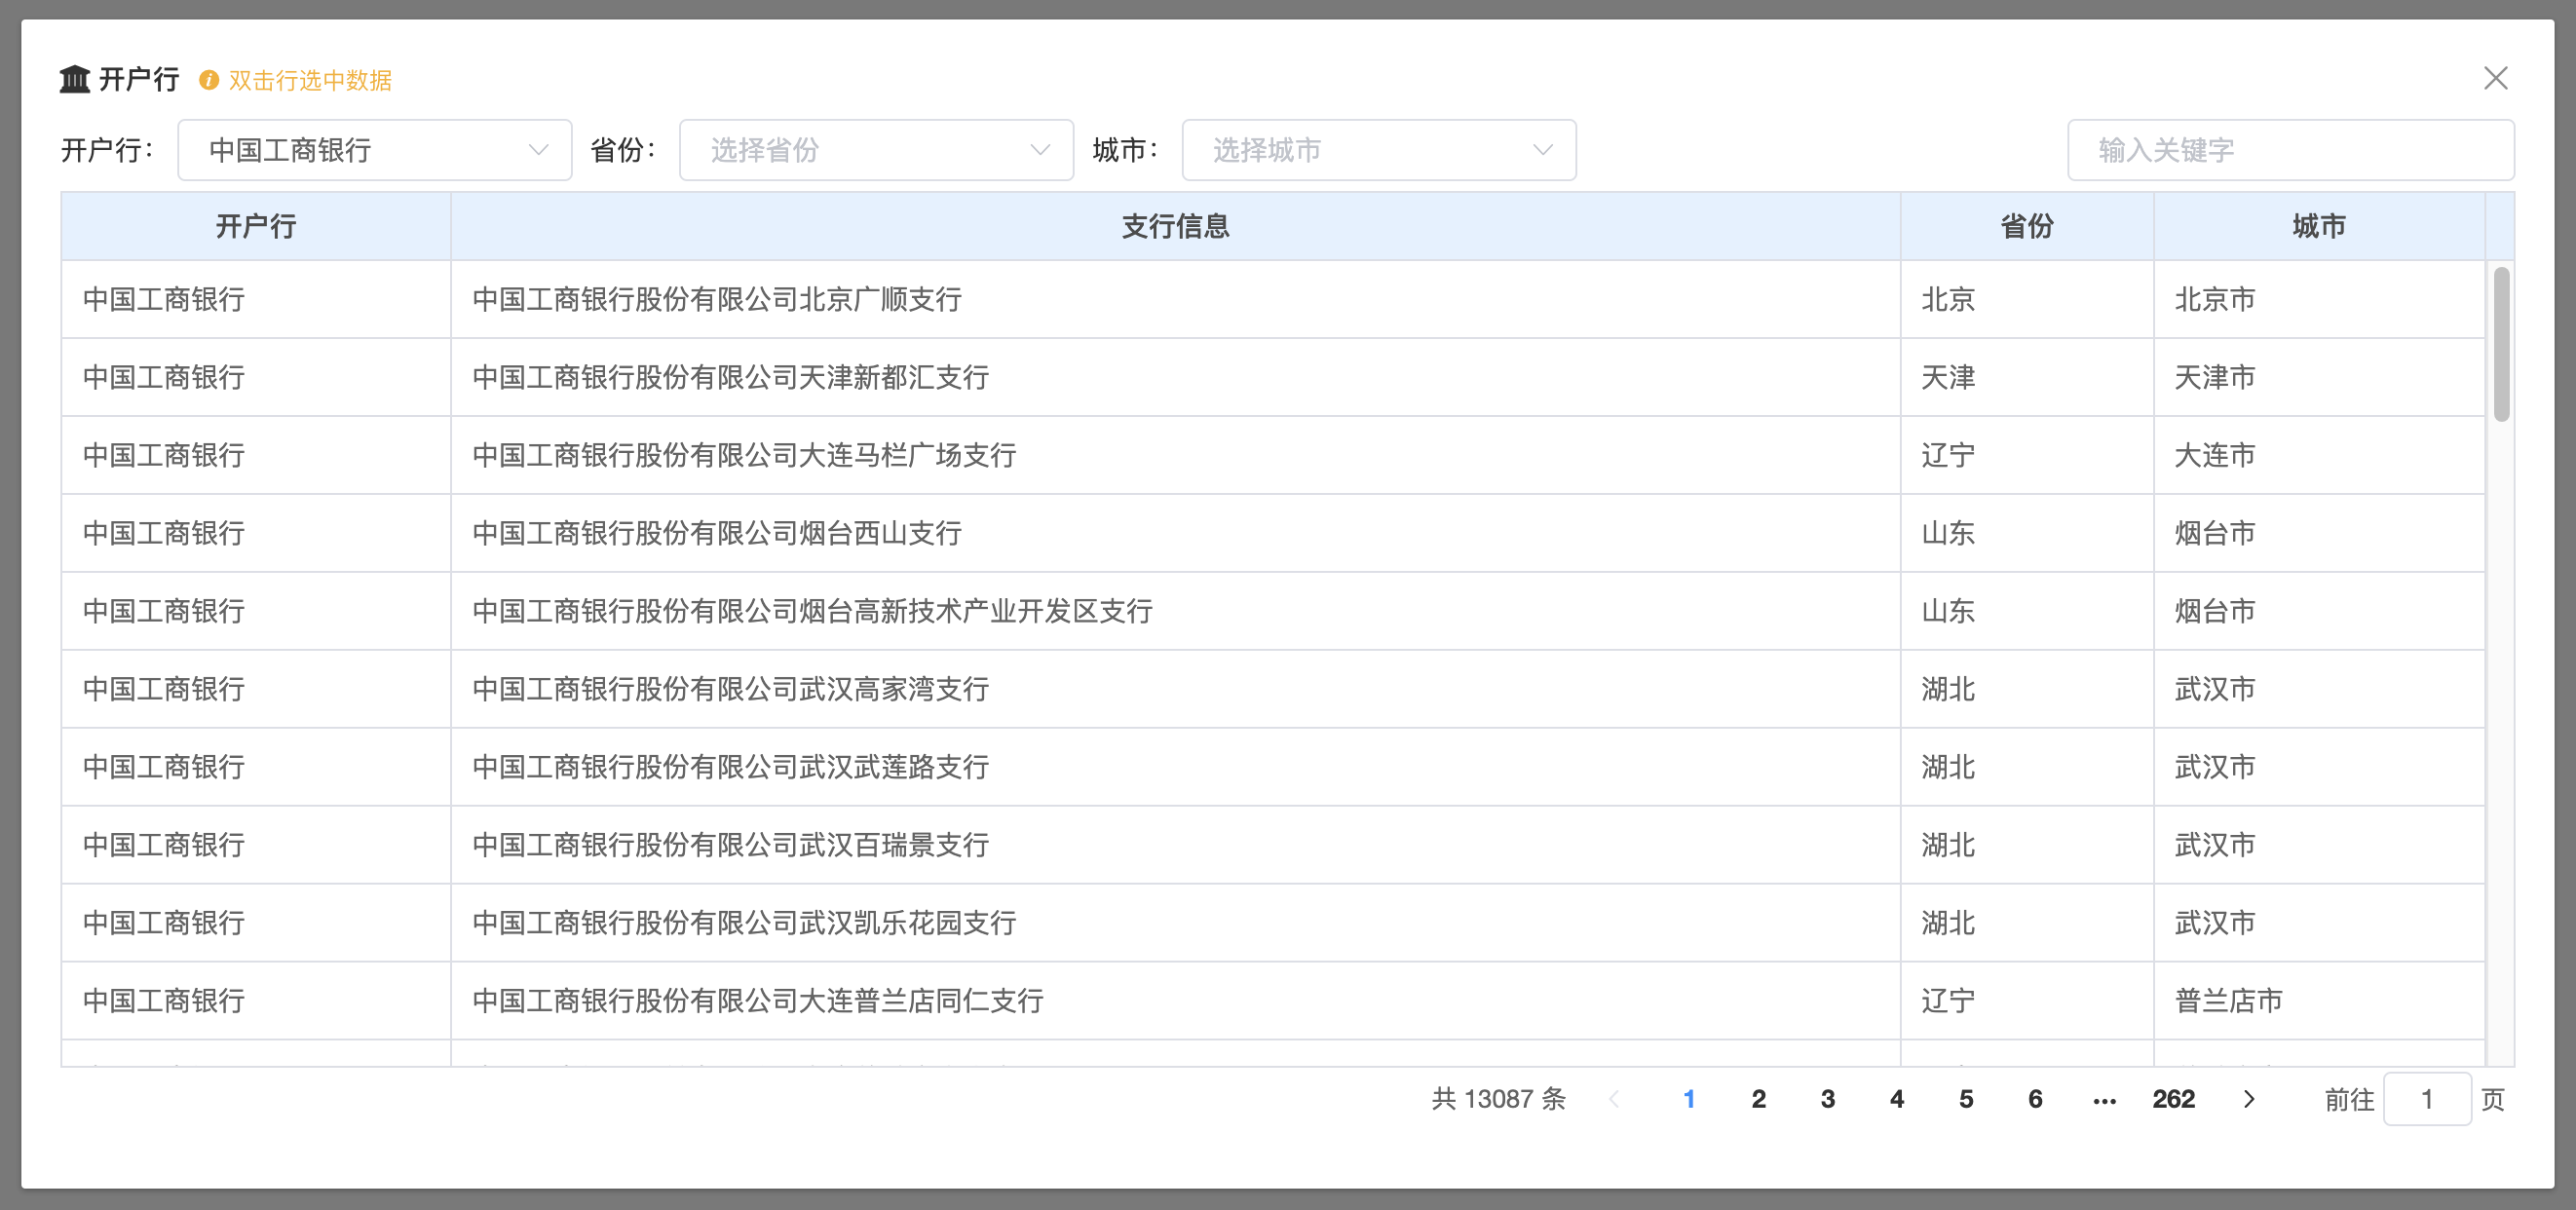Select pagination page 6
The height and width of the screenshot is (1210, 2576).
[2034, 1099]
